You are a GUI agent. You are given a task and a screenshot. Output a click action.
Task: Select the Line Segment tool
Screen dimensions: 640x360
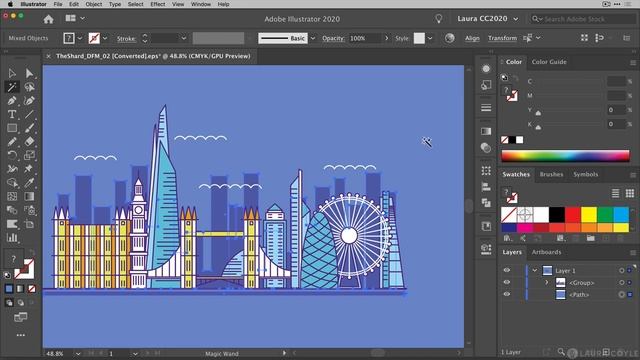click(29, 114)
